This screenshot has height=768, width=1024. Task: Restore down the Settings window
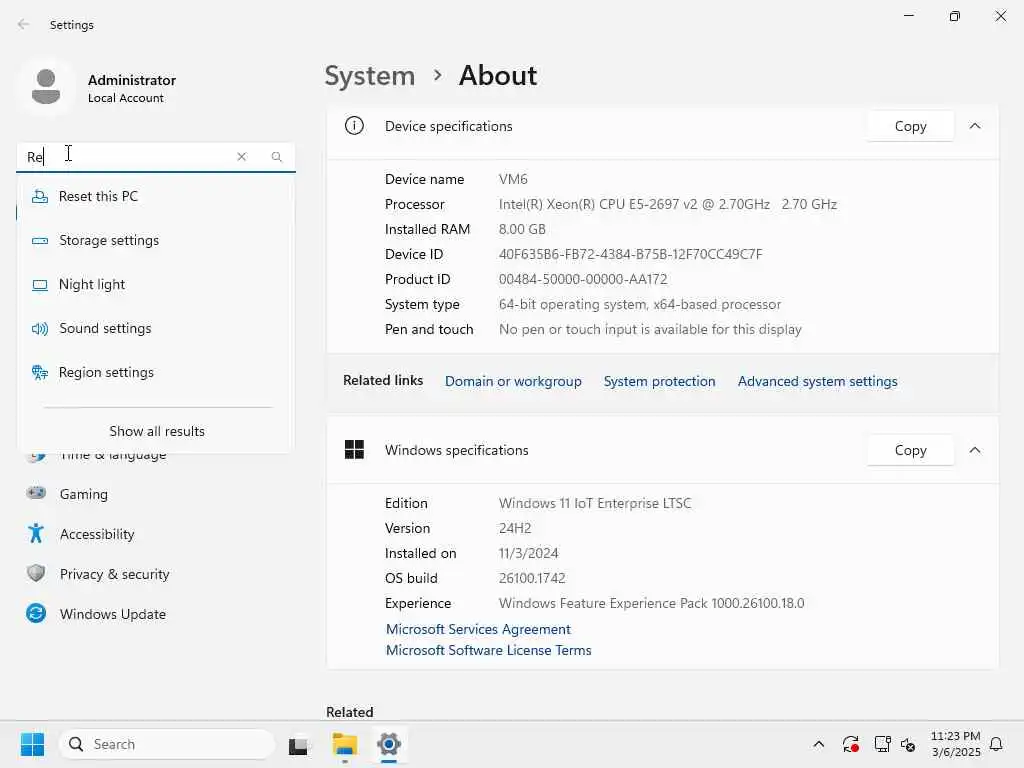point(955,16)
